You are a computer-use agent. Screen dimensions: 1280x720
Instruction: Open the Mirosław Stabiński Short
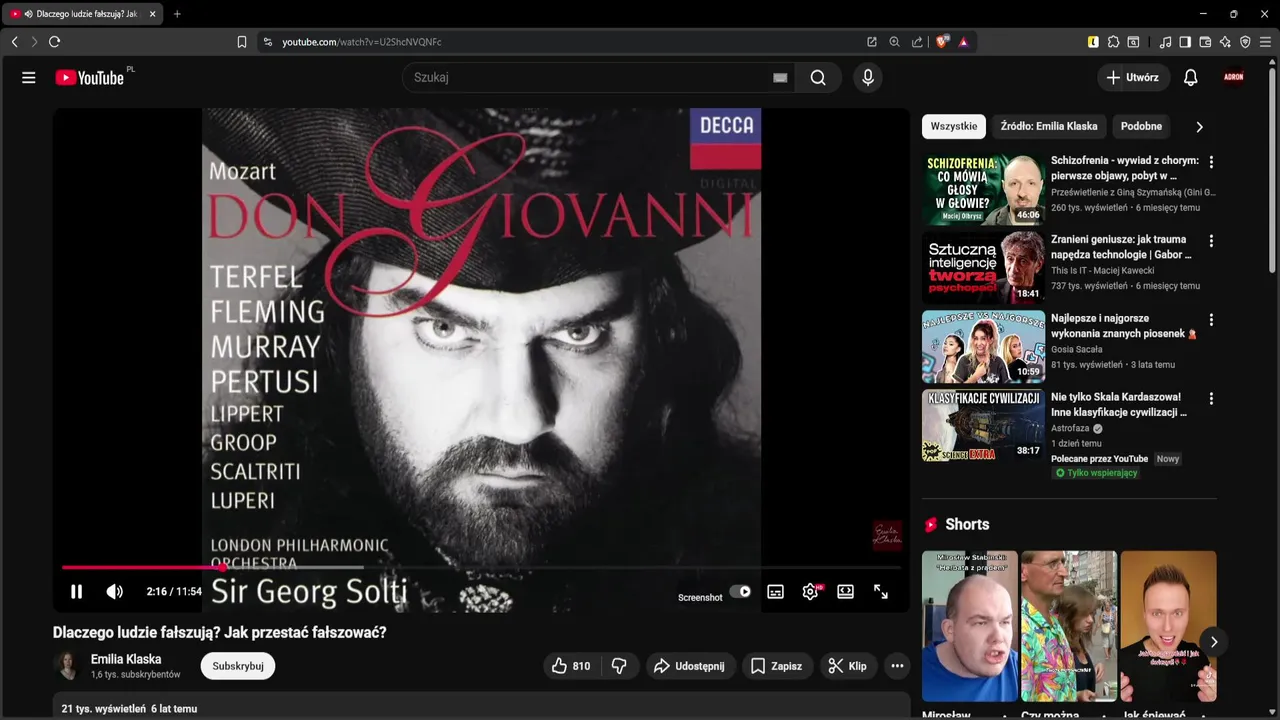coord(970,626)
